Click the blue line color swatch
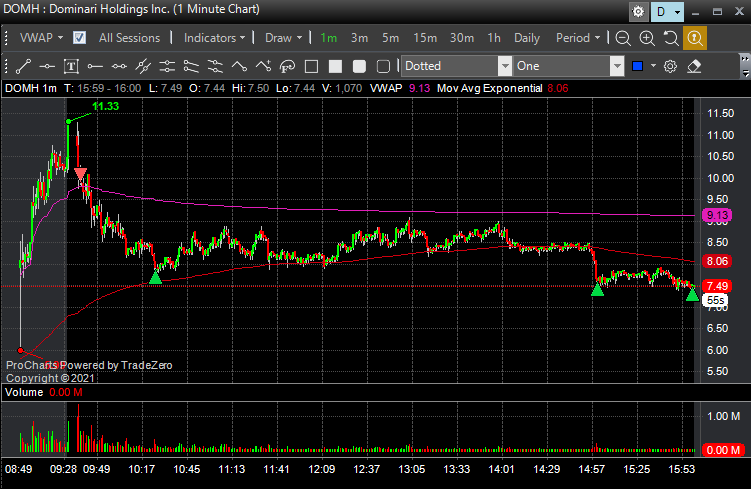The width and height of the screenshot is (751, 489). coord(637,66)
